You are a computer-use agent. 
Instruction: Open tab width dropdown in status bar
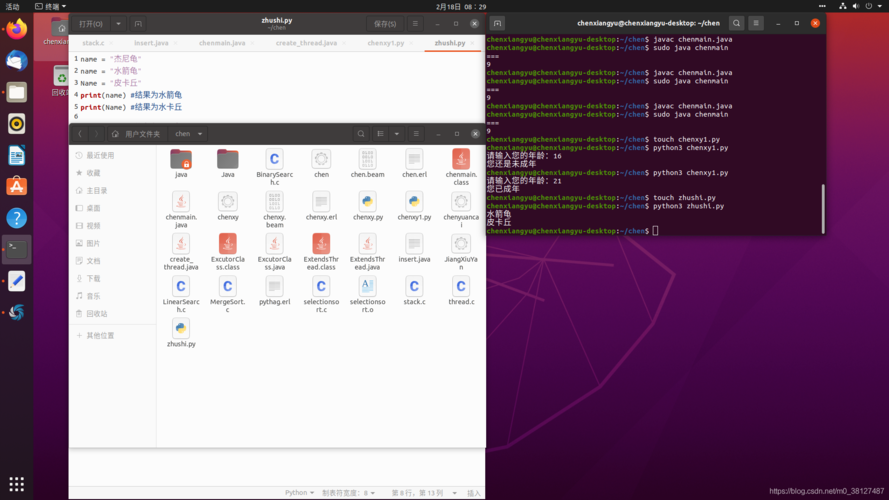click(348, 493)
